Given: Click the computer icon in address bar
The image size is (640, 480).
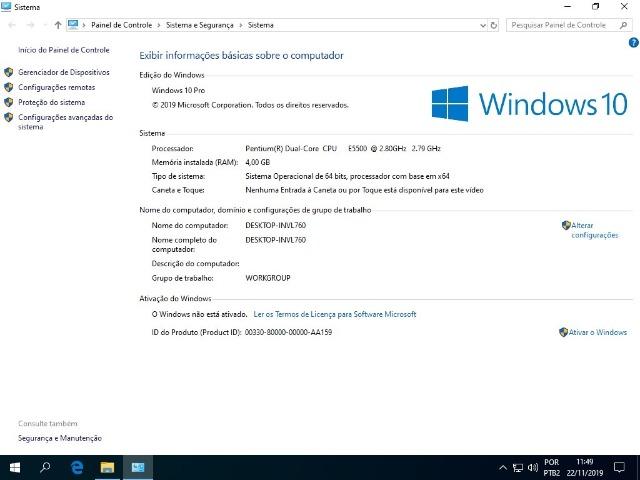Looking at the screenshot, I should (x=73, y=25).
